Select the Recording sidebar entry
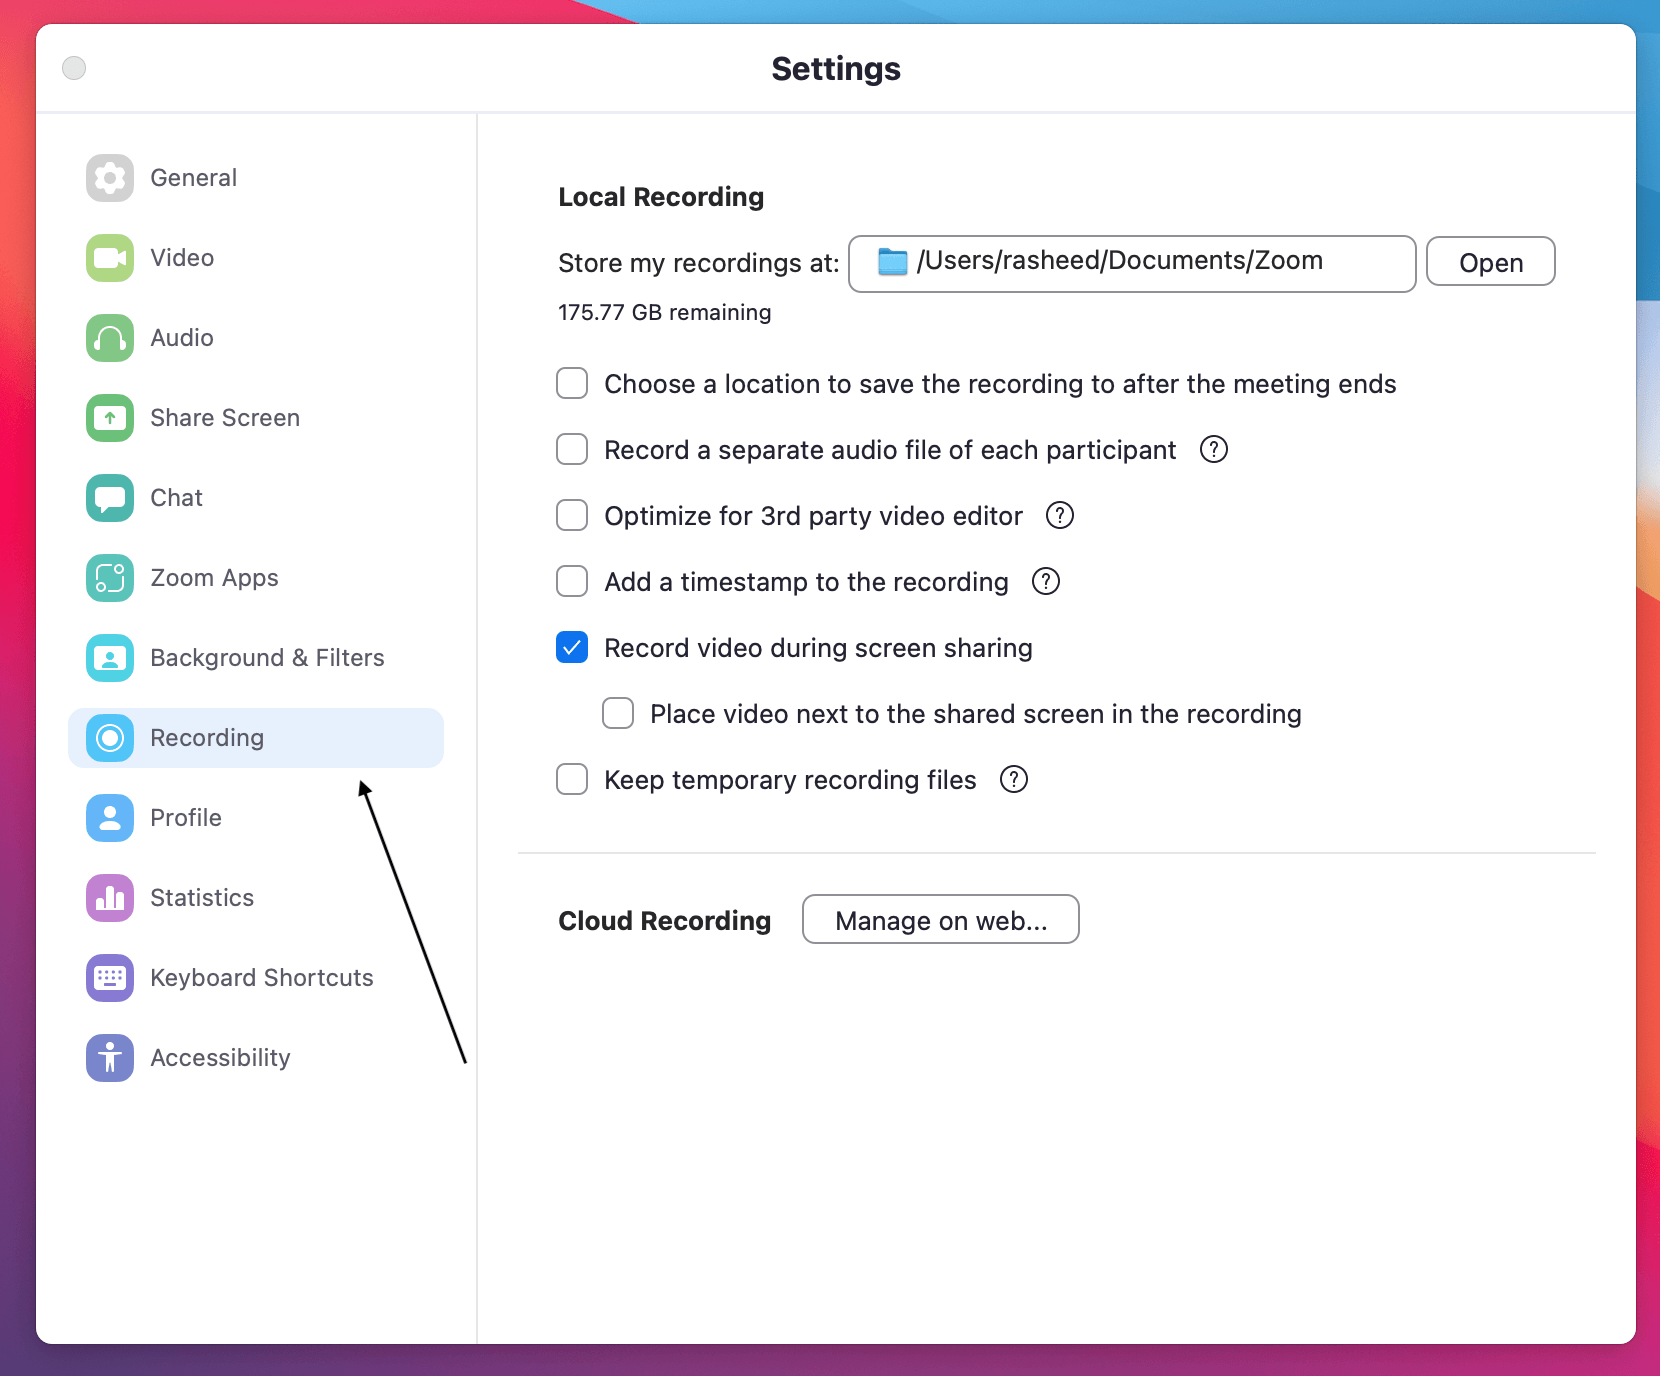 coord(206,738)
